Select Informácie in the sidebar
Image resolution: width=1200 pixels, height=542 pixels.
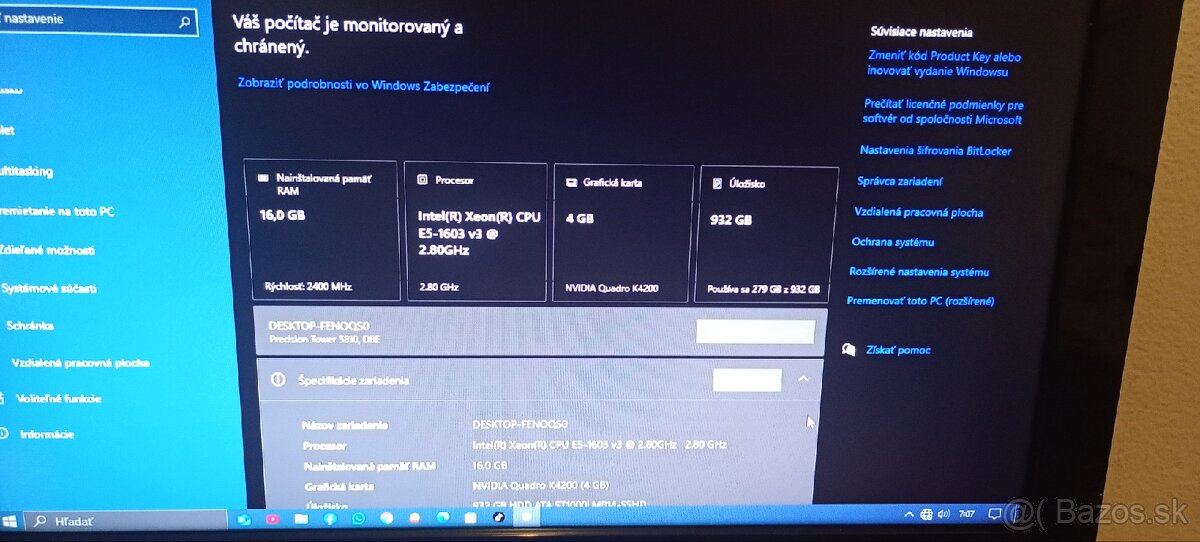pos(46,434)
